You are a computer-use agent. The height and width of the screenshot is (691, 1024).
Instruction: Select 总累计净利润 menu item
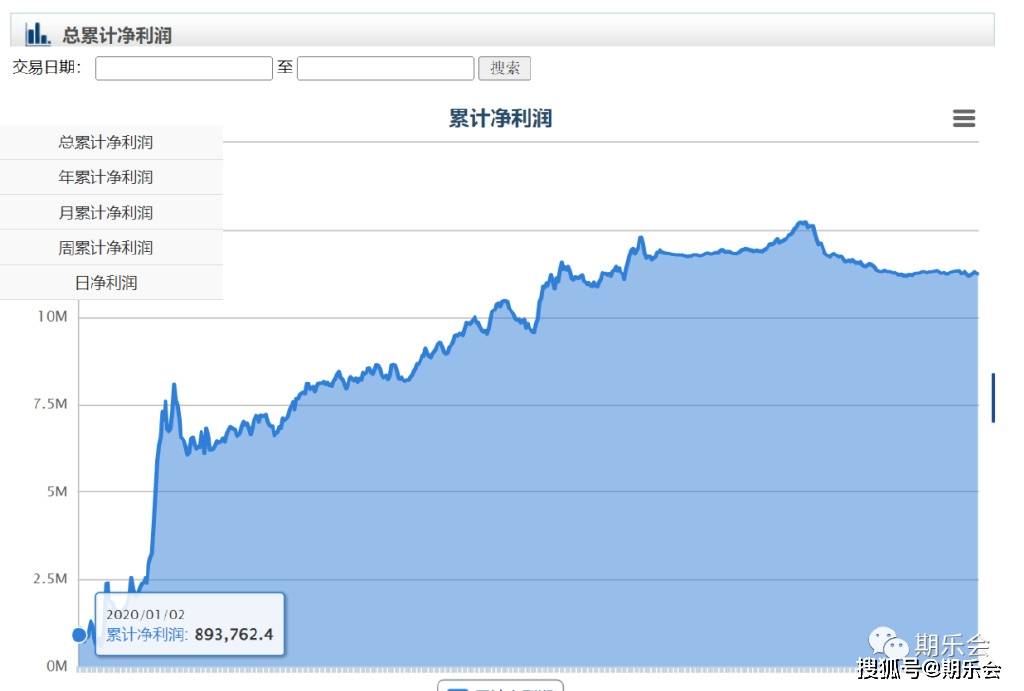click(106, 142)
